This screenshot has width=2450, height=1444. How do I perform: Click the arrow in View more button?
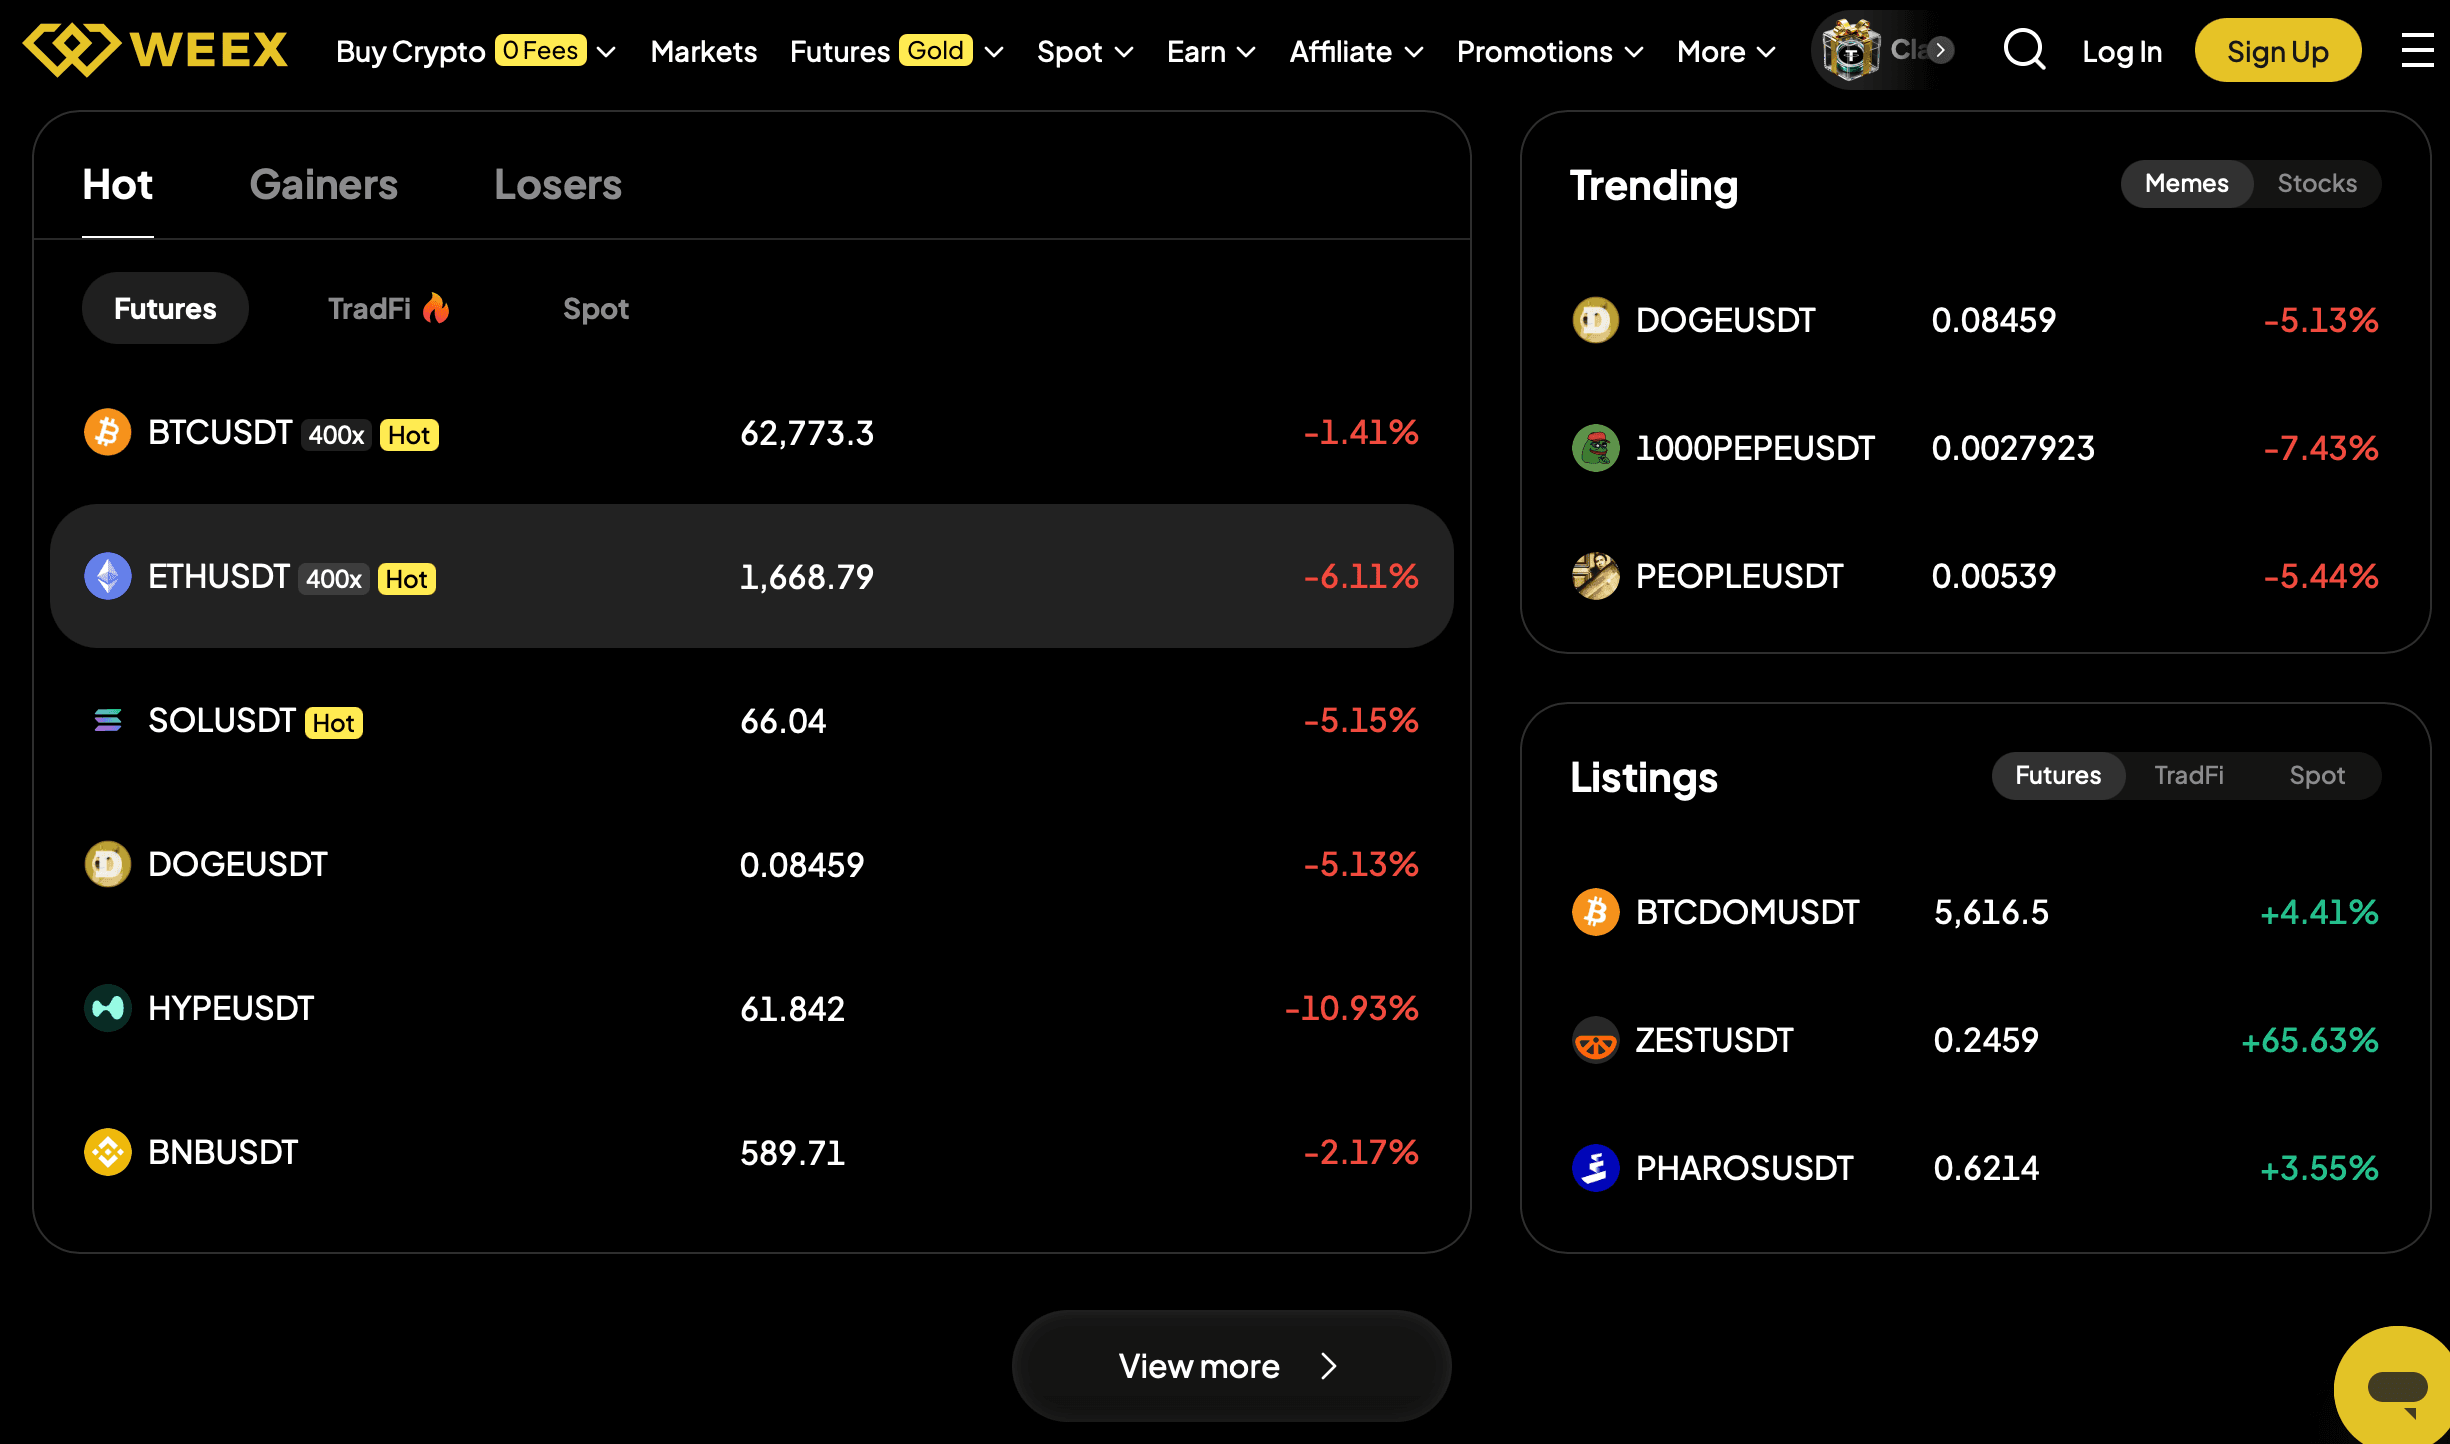tap(1328, 1366)
